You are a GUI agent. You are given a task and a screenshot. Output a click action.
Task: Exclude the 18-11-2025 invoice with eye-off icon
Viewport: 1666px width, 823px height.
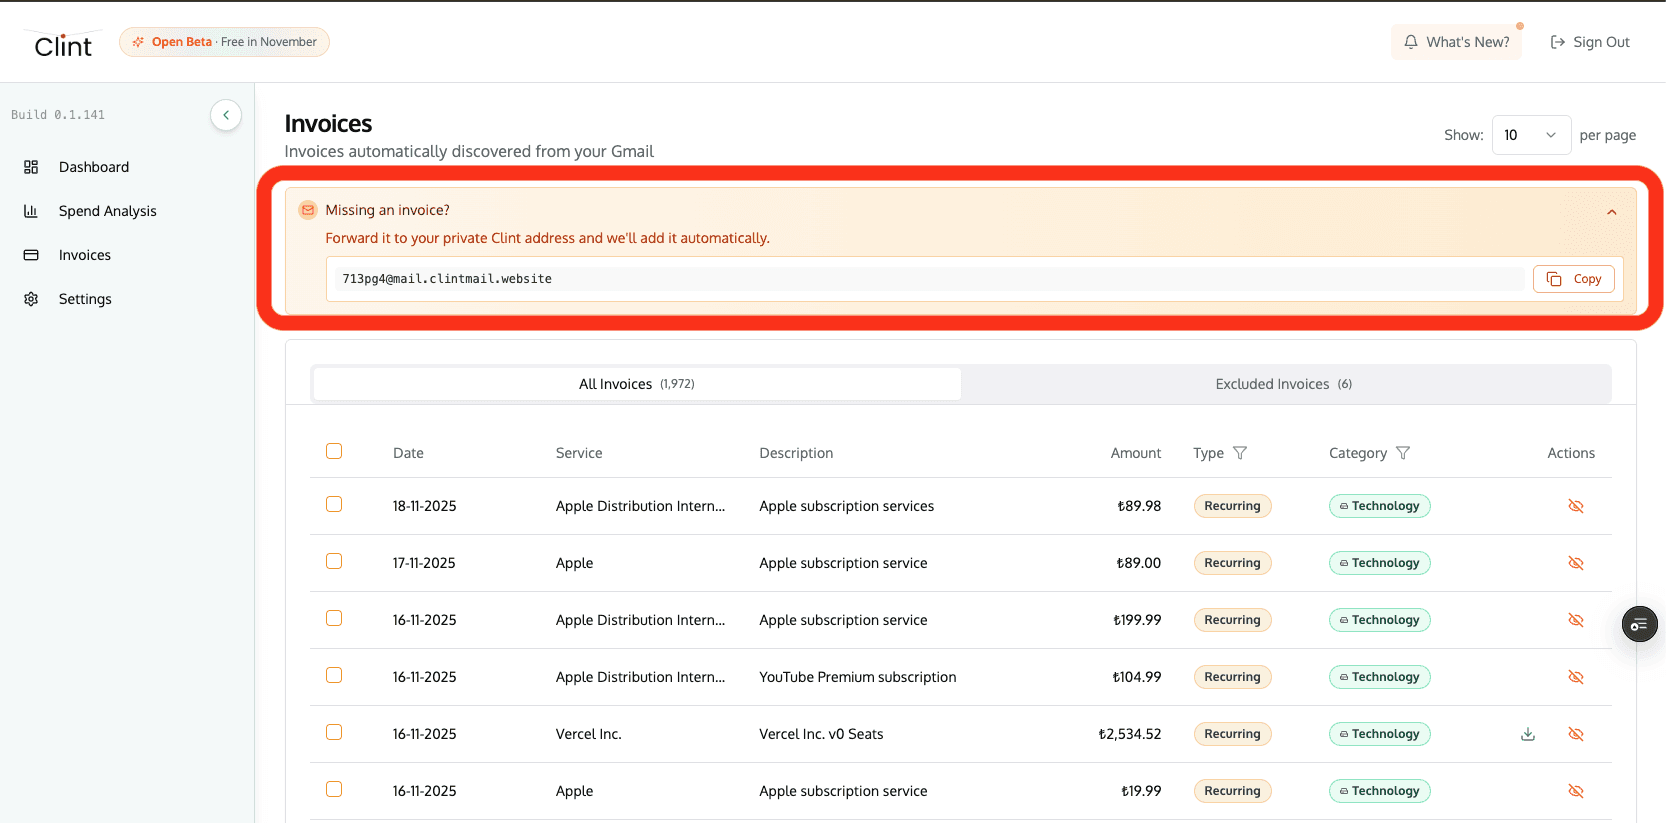1576,506
